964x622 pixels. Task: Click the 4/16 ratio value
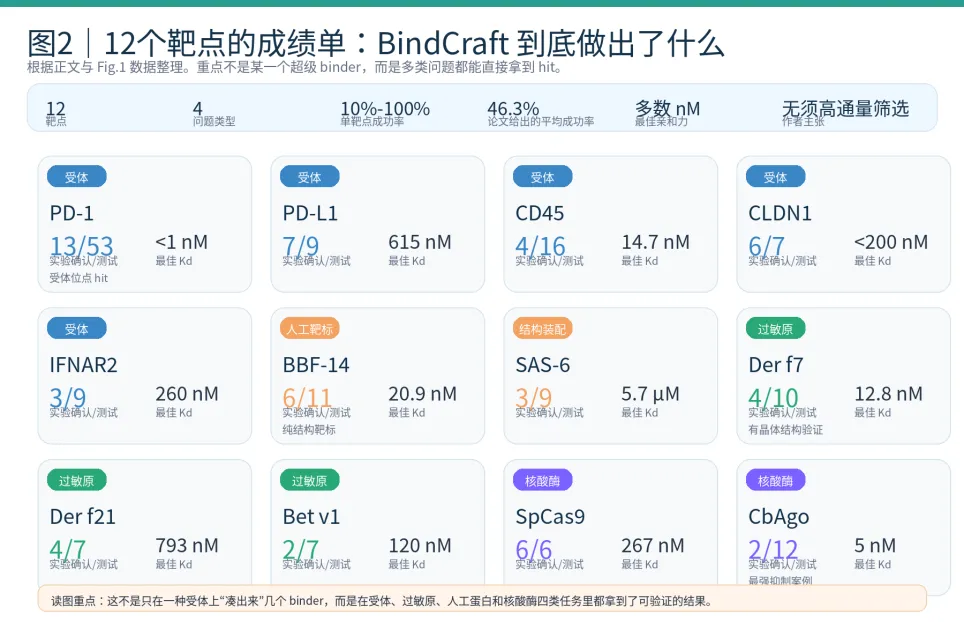(540, 246)
